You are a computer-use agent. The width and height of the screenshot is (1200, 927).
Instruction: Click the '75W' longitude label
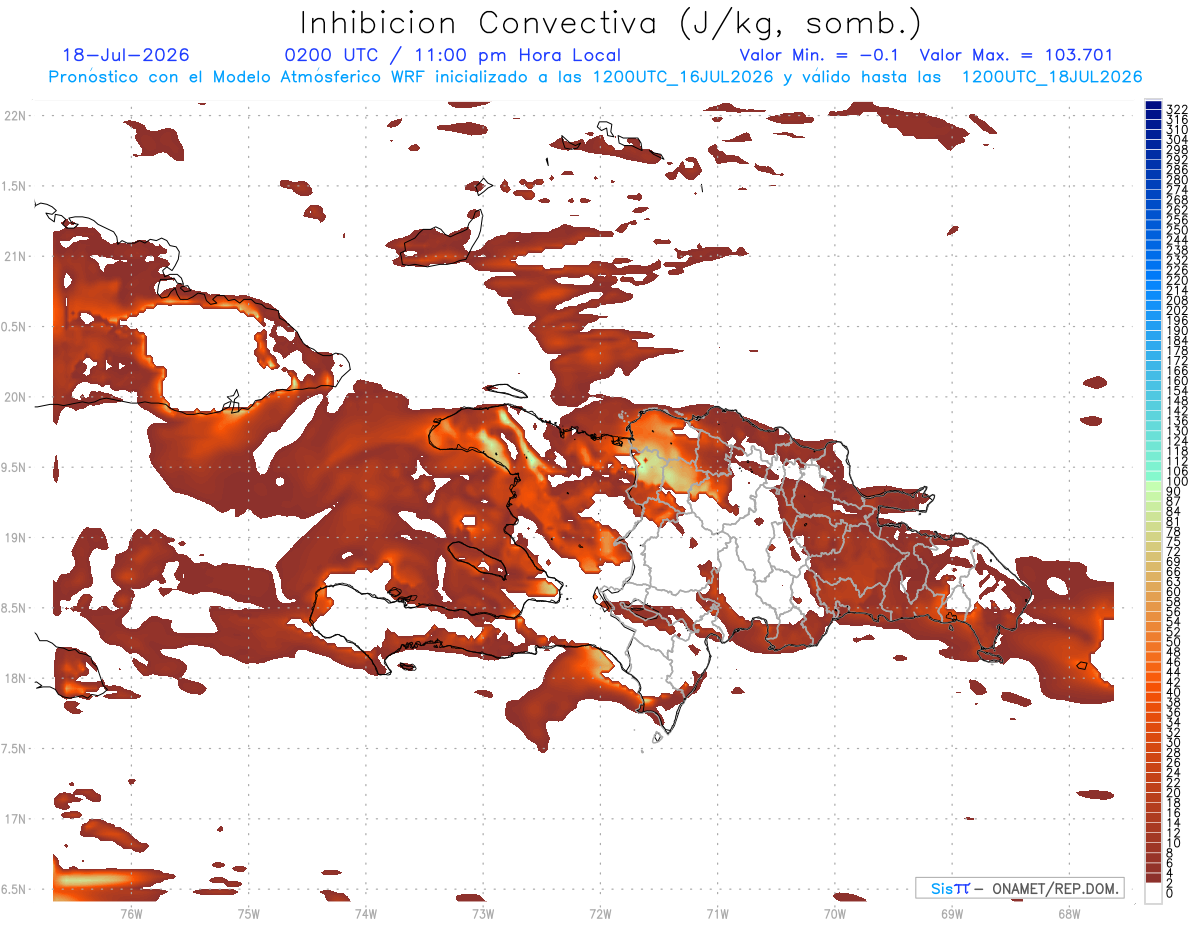(248, 913)
